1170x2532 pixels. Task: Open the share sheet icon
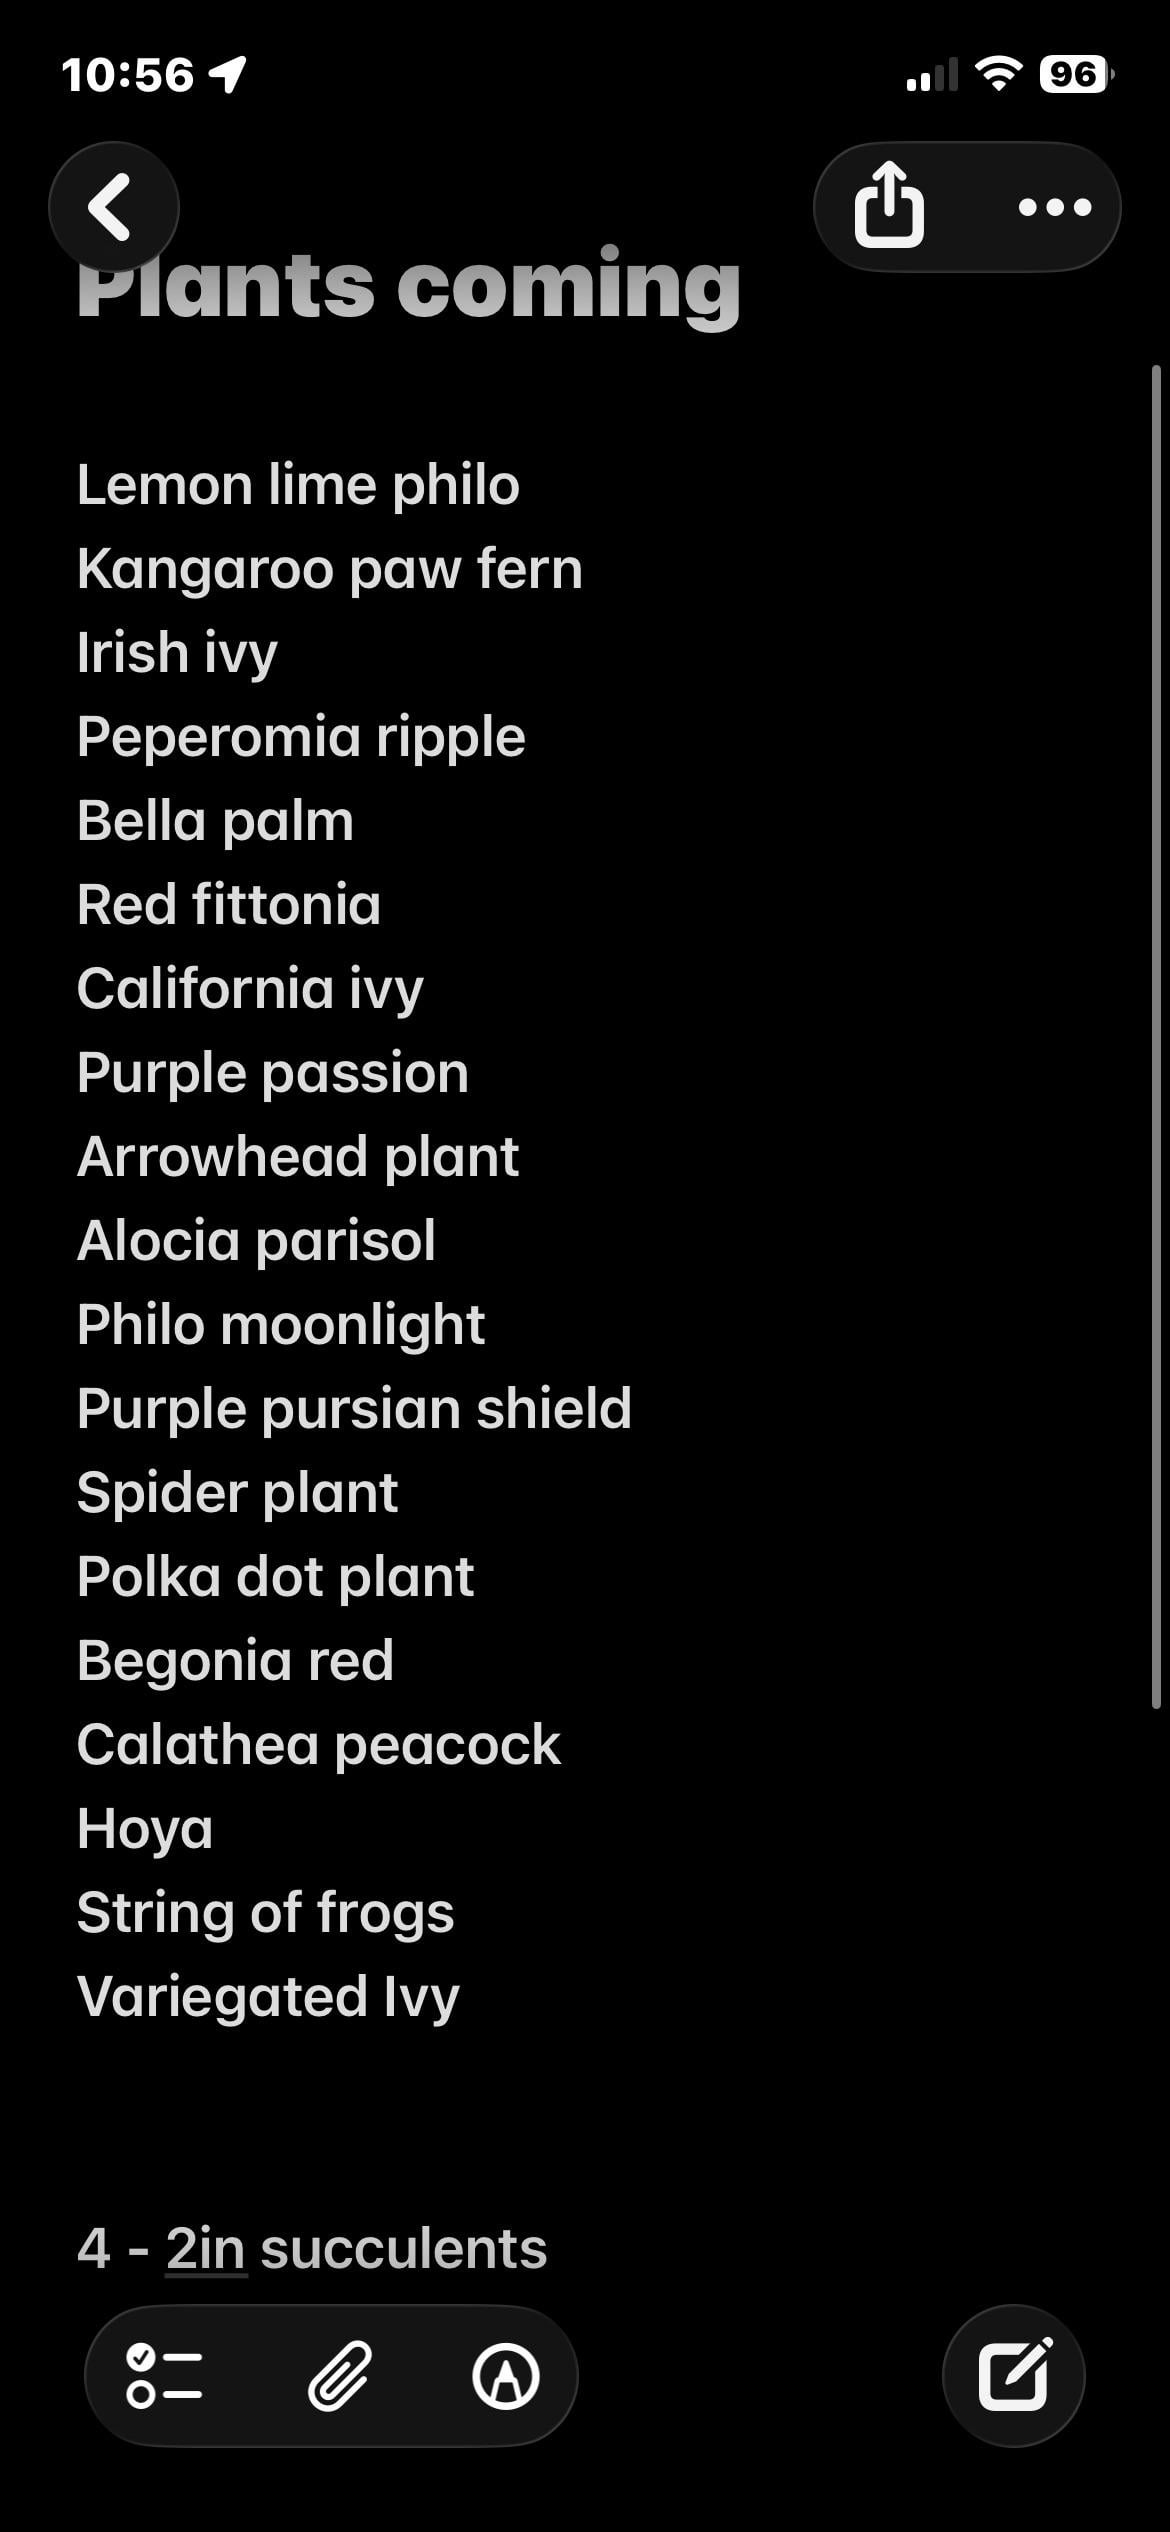[889, 206]
